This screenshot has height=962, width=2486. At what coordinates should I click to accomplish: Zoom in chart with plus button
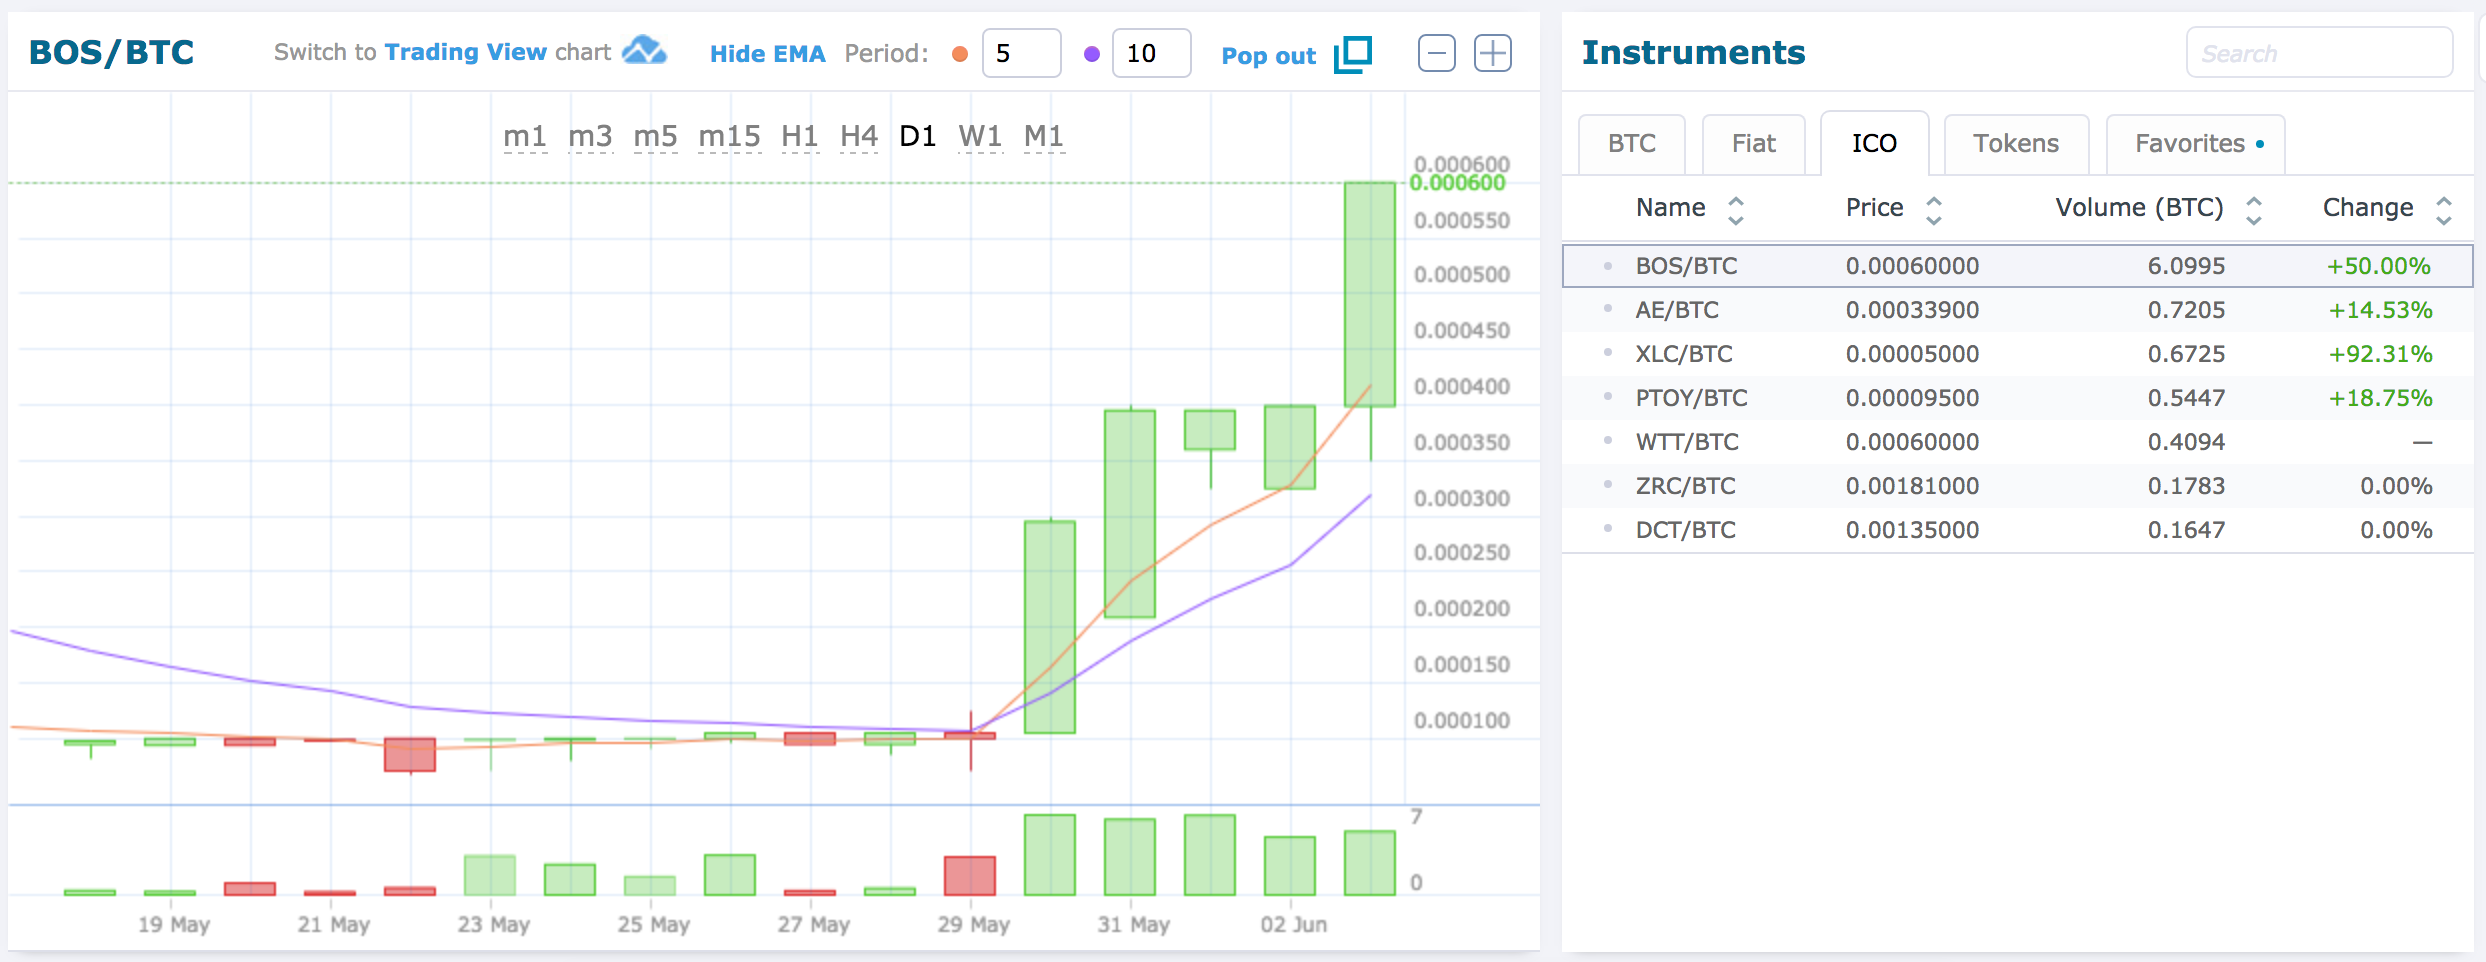click(1493, 53)
